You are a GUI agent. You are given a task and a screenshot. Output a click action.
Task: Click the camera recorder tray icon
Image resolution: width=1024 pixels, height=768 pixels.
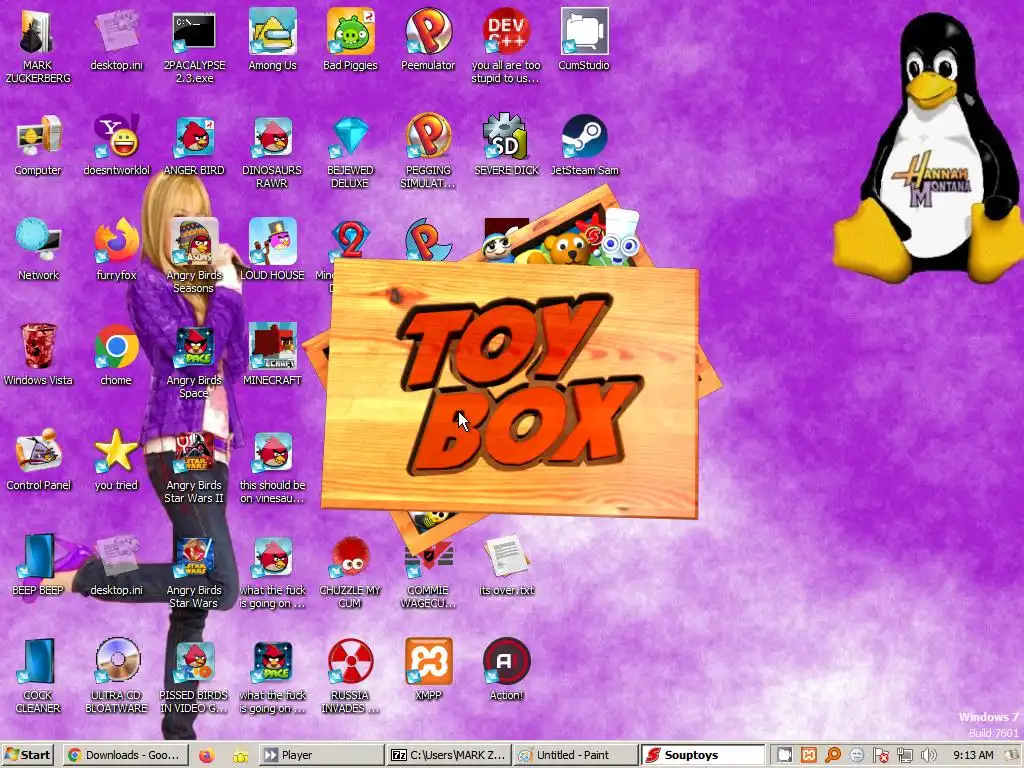tap(784, 755)
